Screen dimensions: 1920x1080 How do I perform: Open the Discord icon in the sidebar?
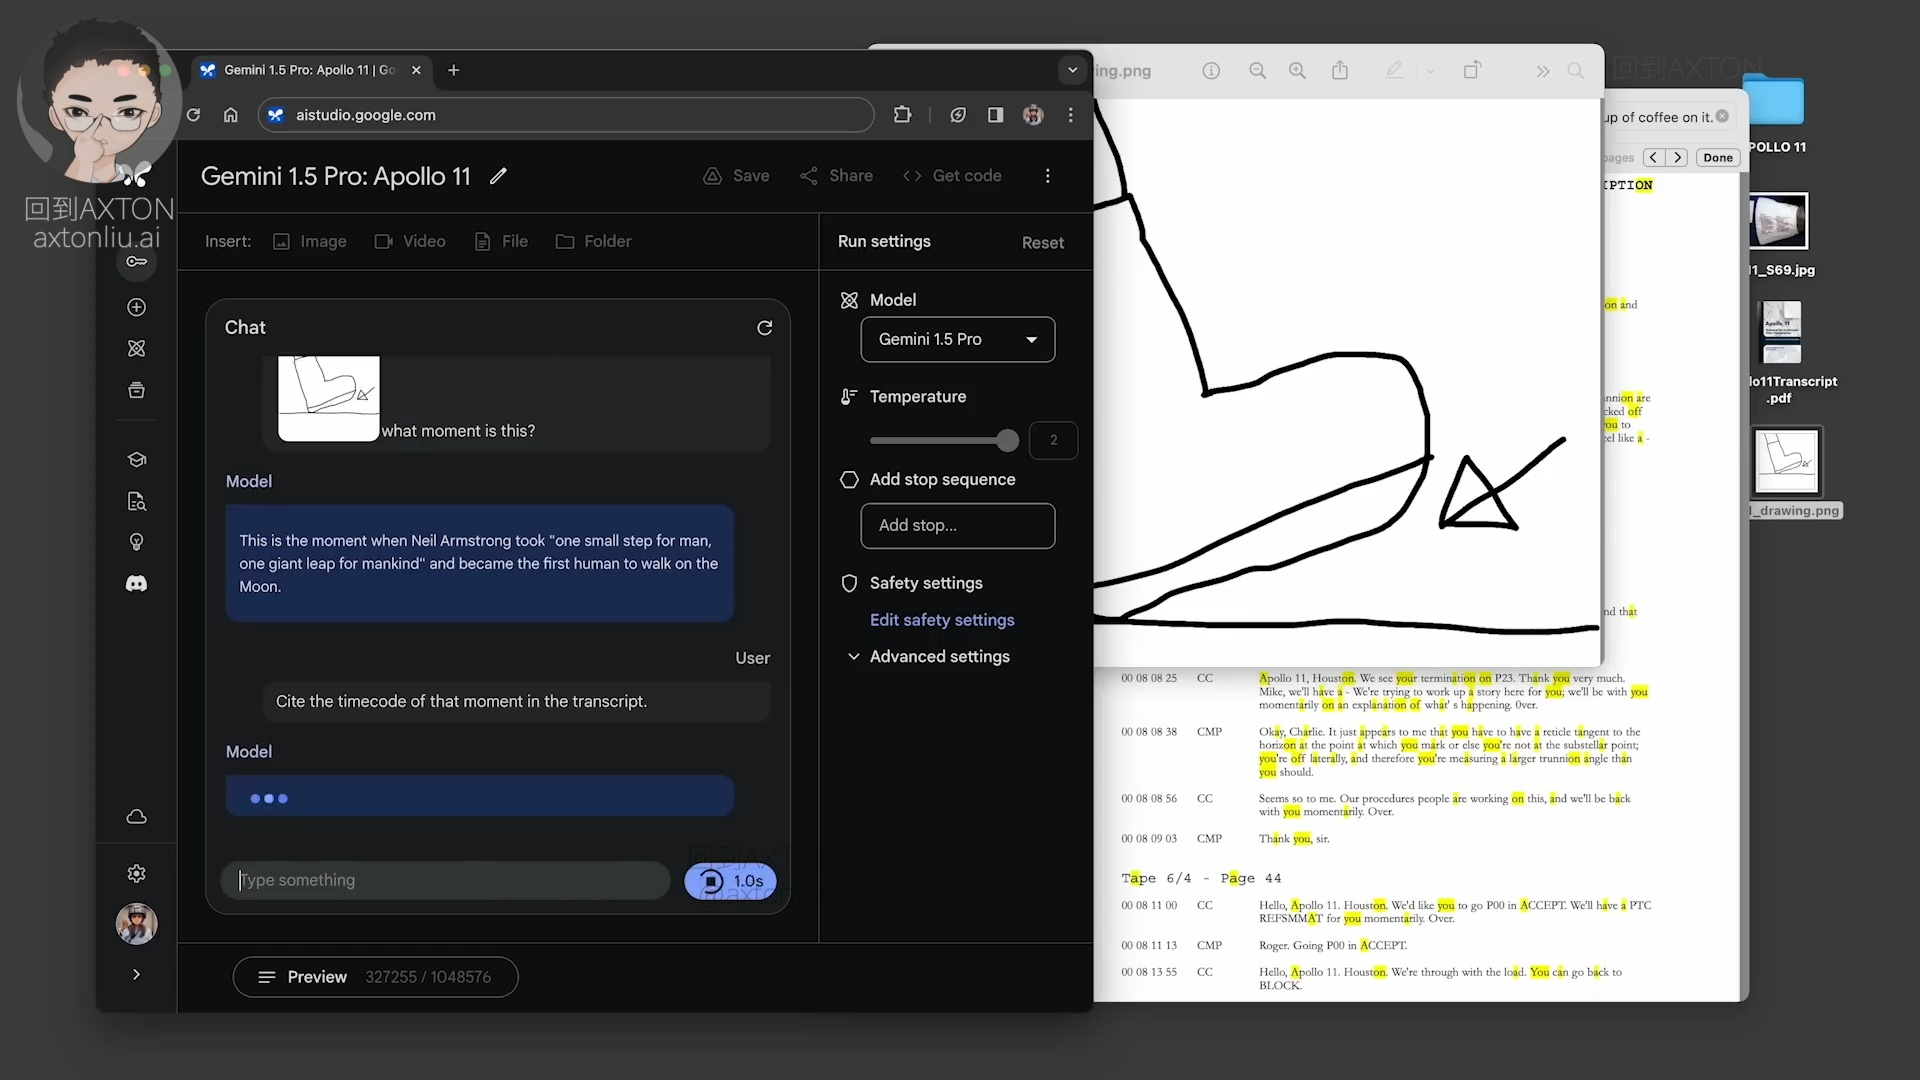click(x=137, y=583)
